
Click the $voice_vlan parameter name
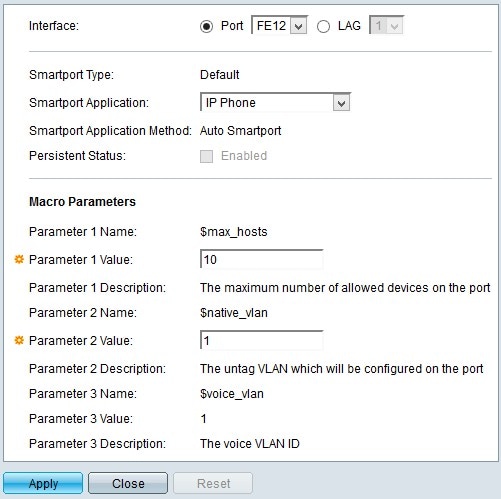tap(232, 394)
